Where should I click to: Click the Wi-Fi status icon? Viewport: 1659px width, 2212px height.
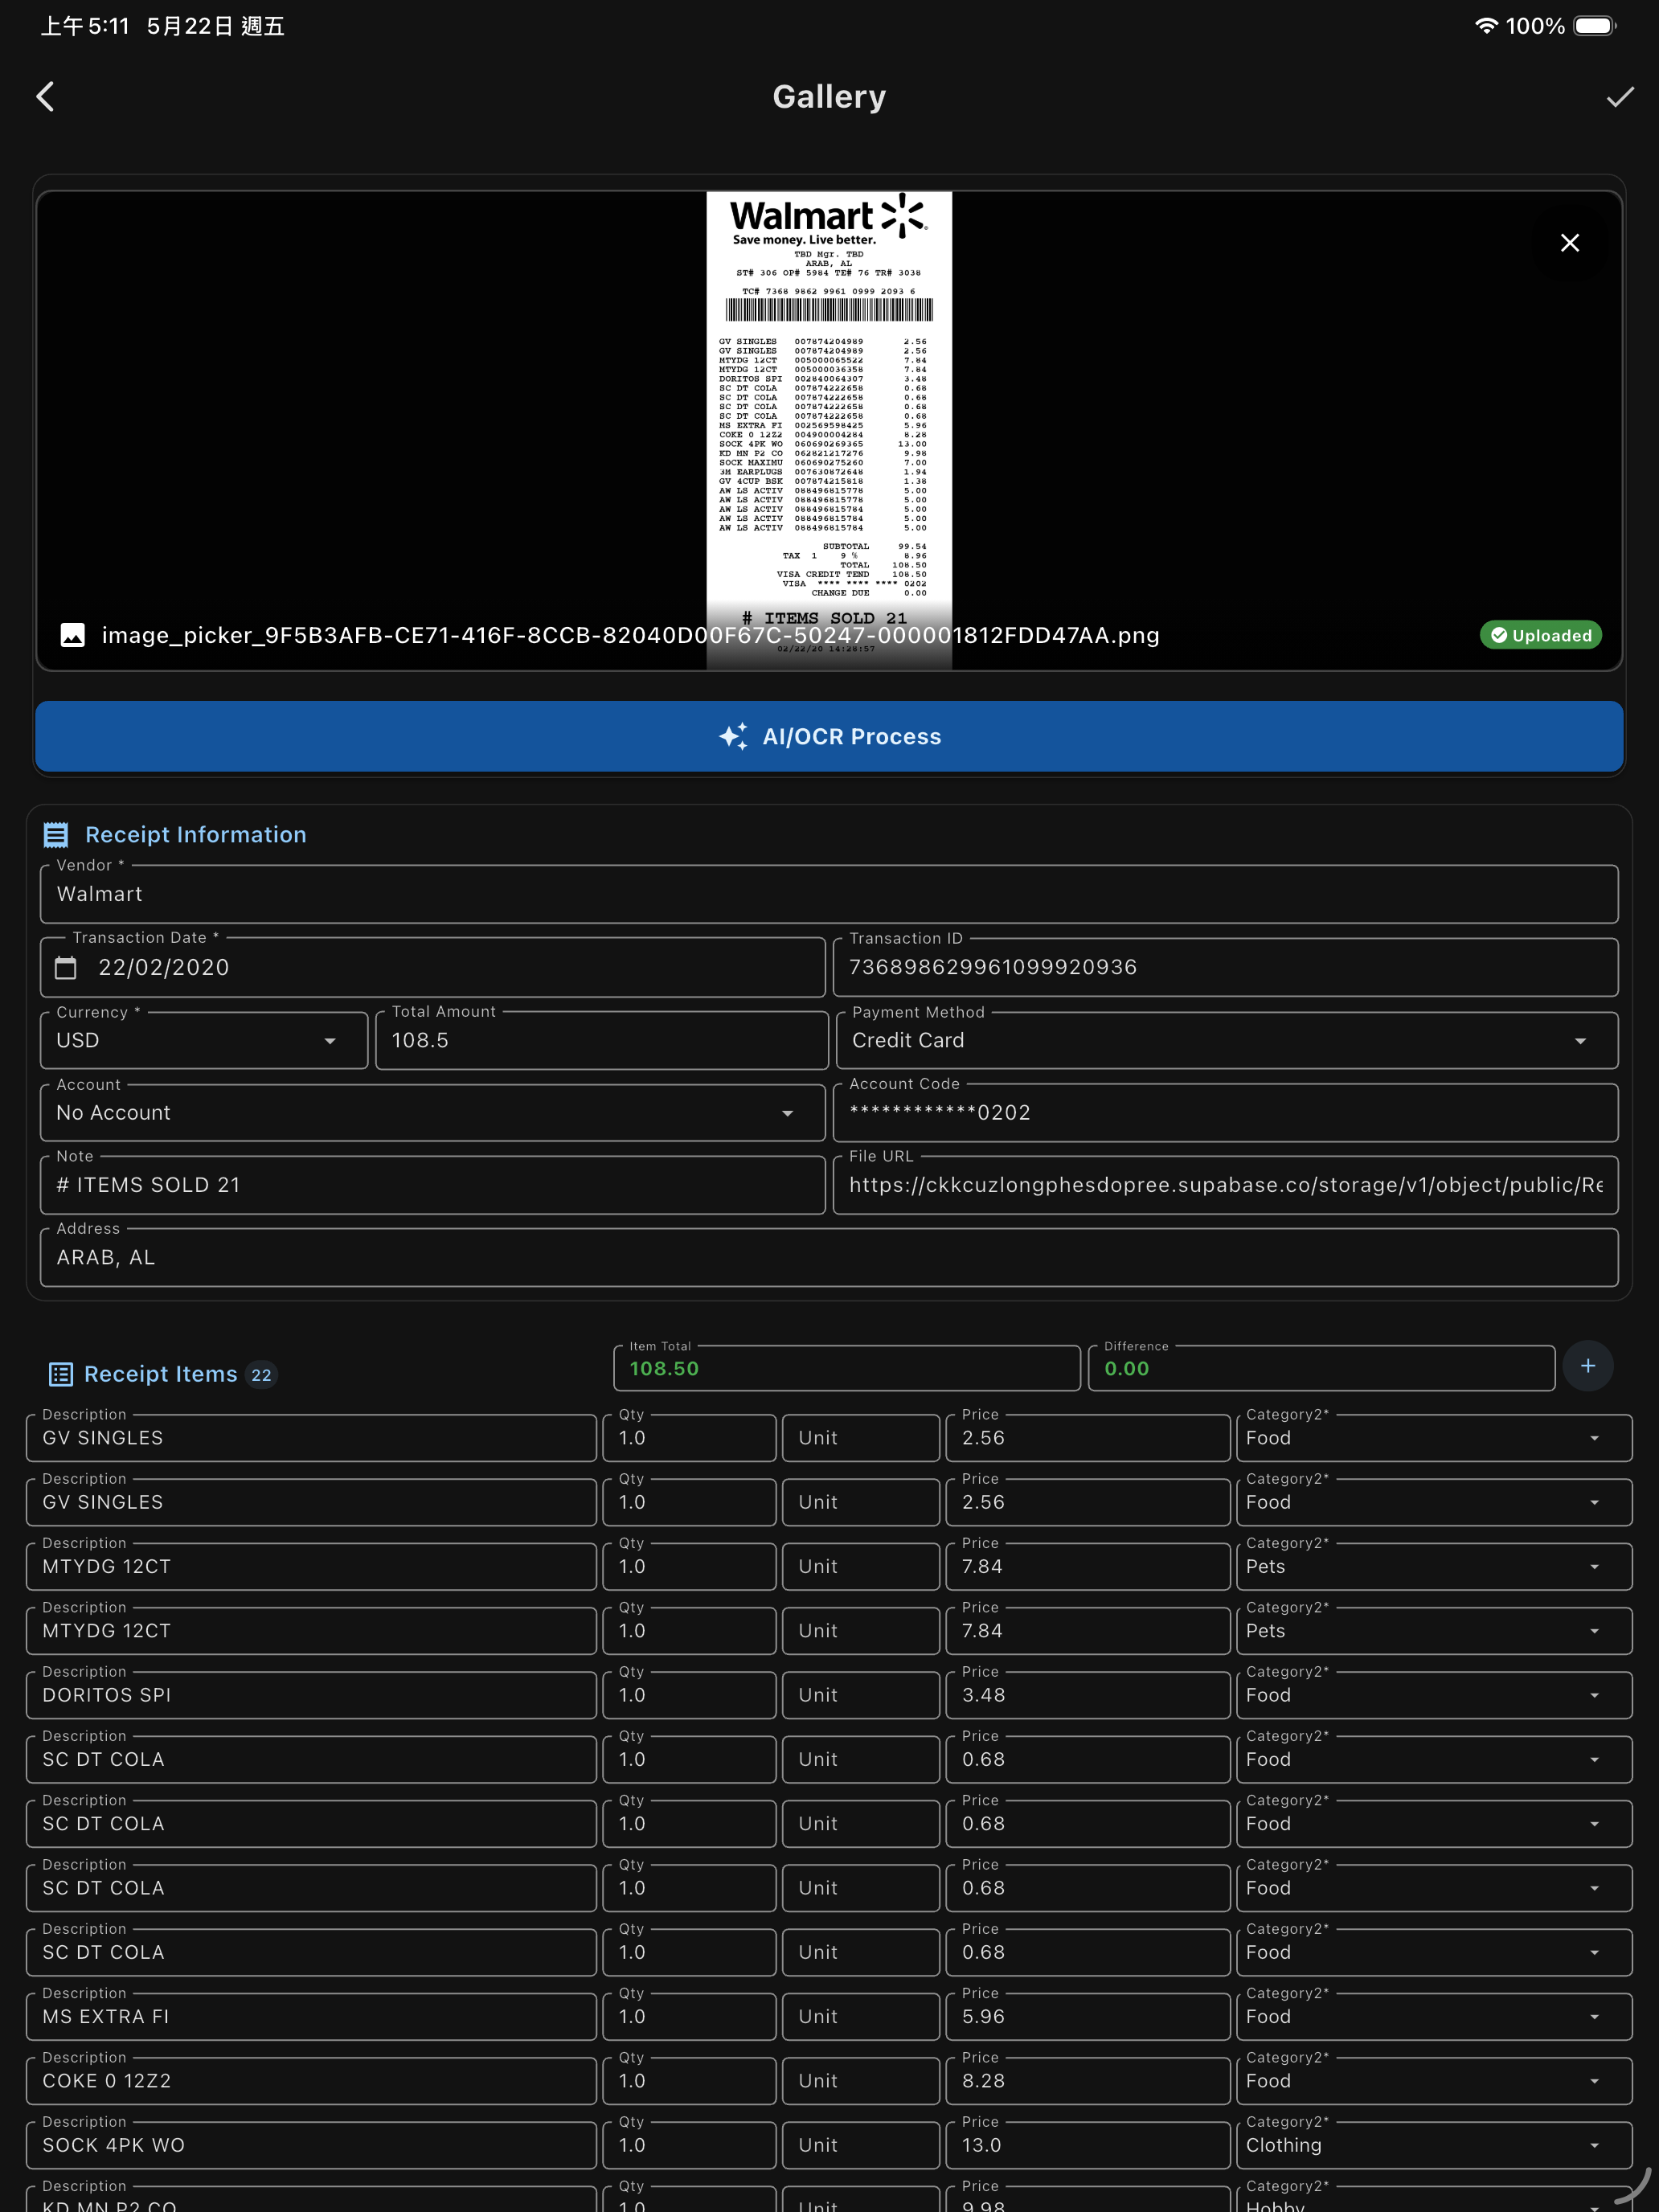point(1486,26)
